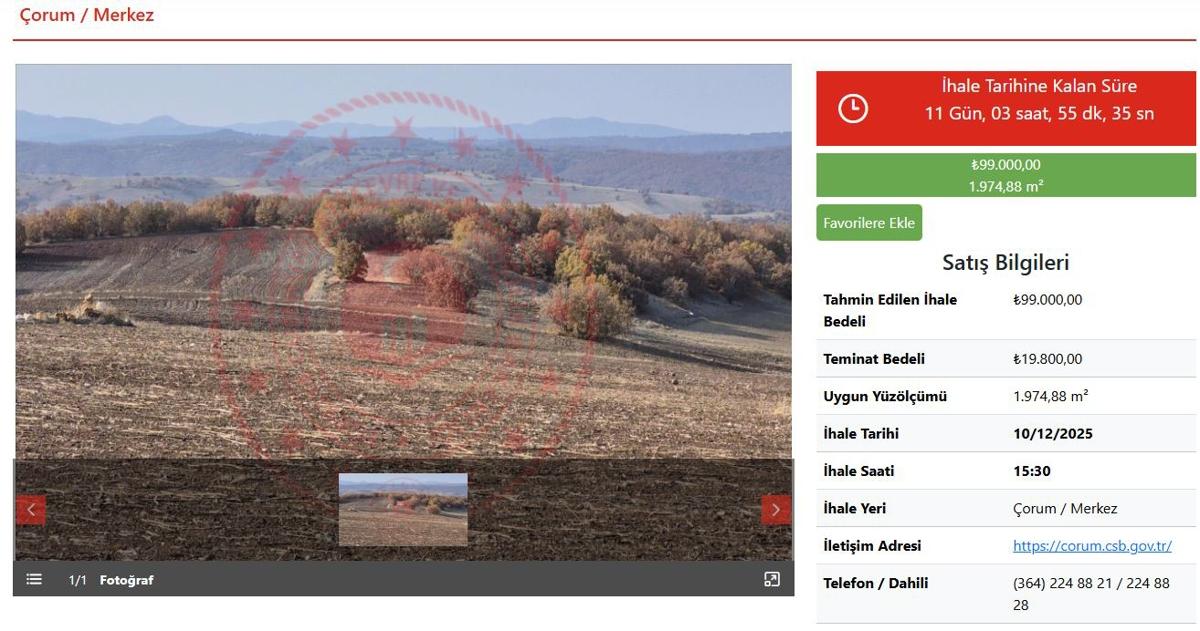Select the auction time 15:30
The height and width of the screenshot is (631, 1200).
pyautogui.click(x=1032, y=471)
